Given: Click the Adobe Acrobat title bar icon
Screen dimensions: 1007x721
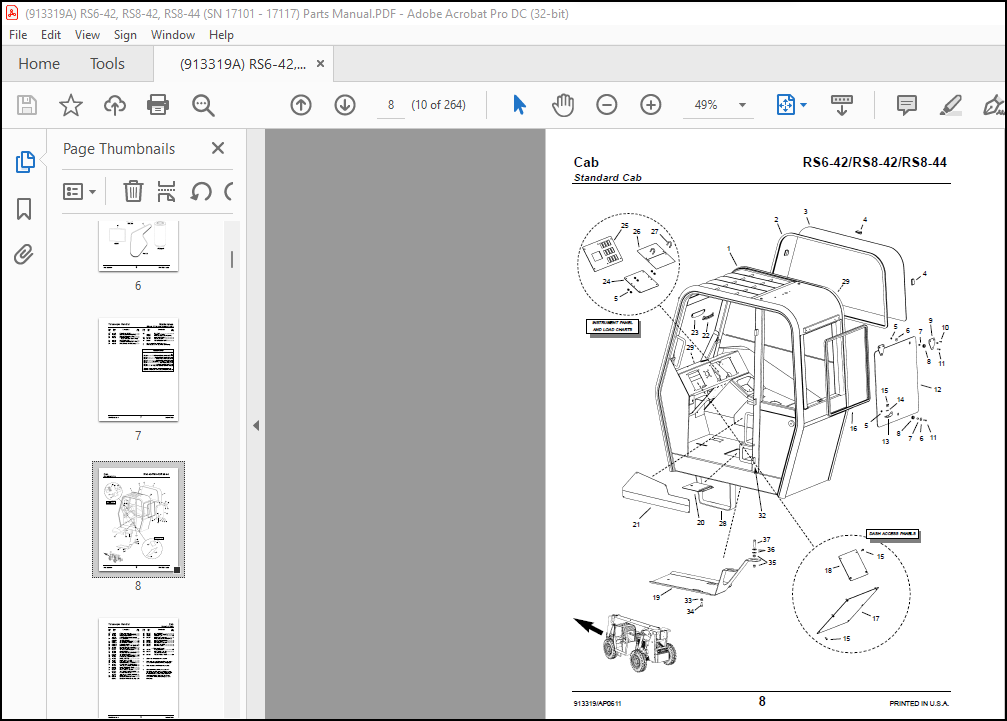Looking at the screenshot, I should tap(12, 13).
